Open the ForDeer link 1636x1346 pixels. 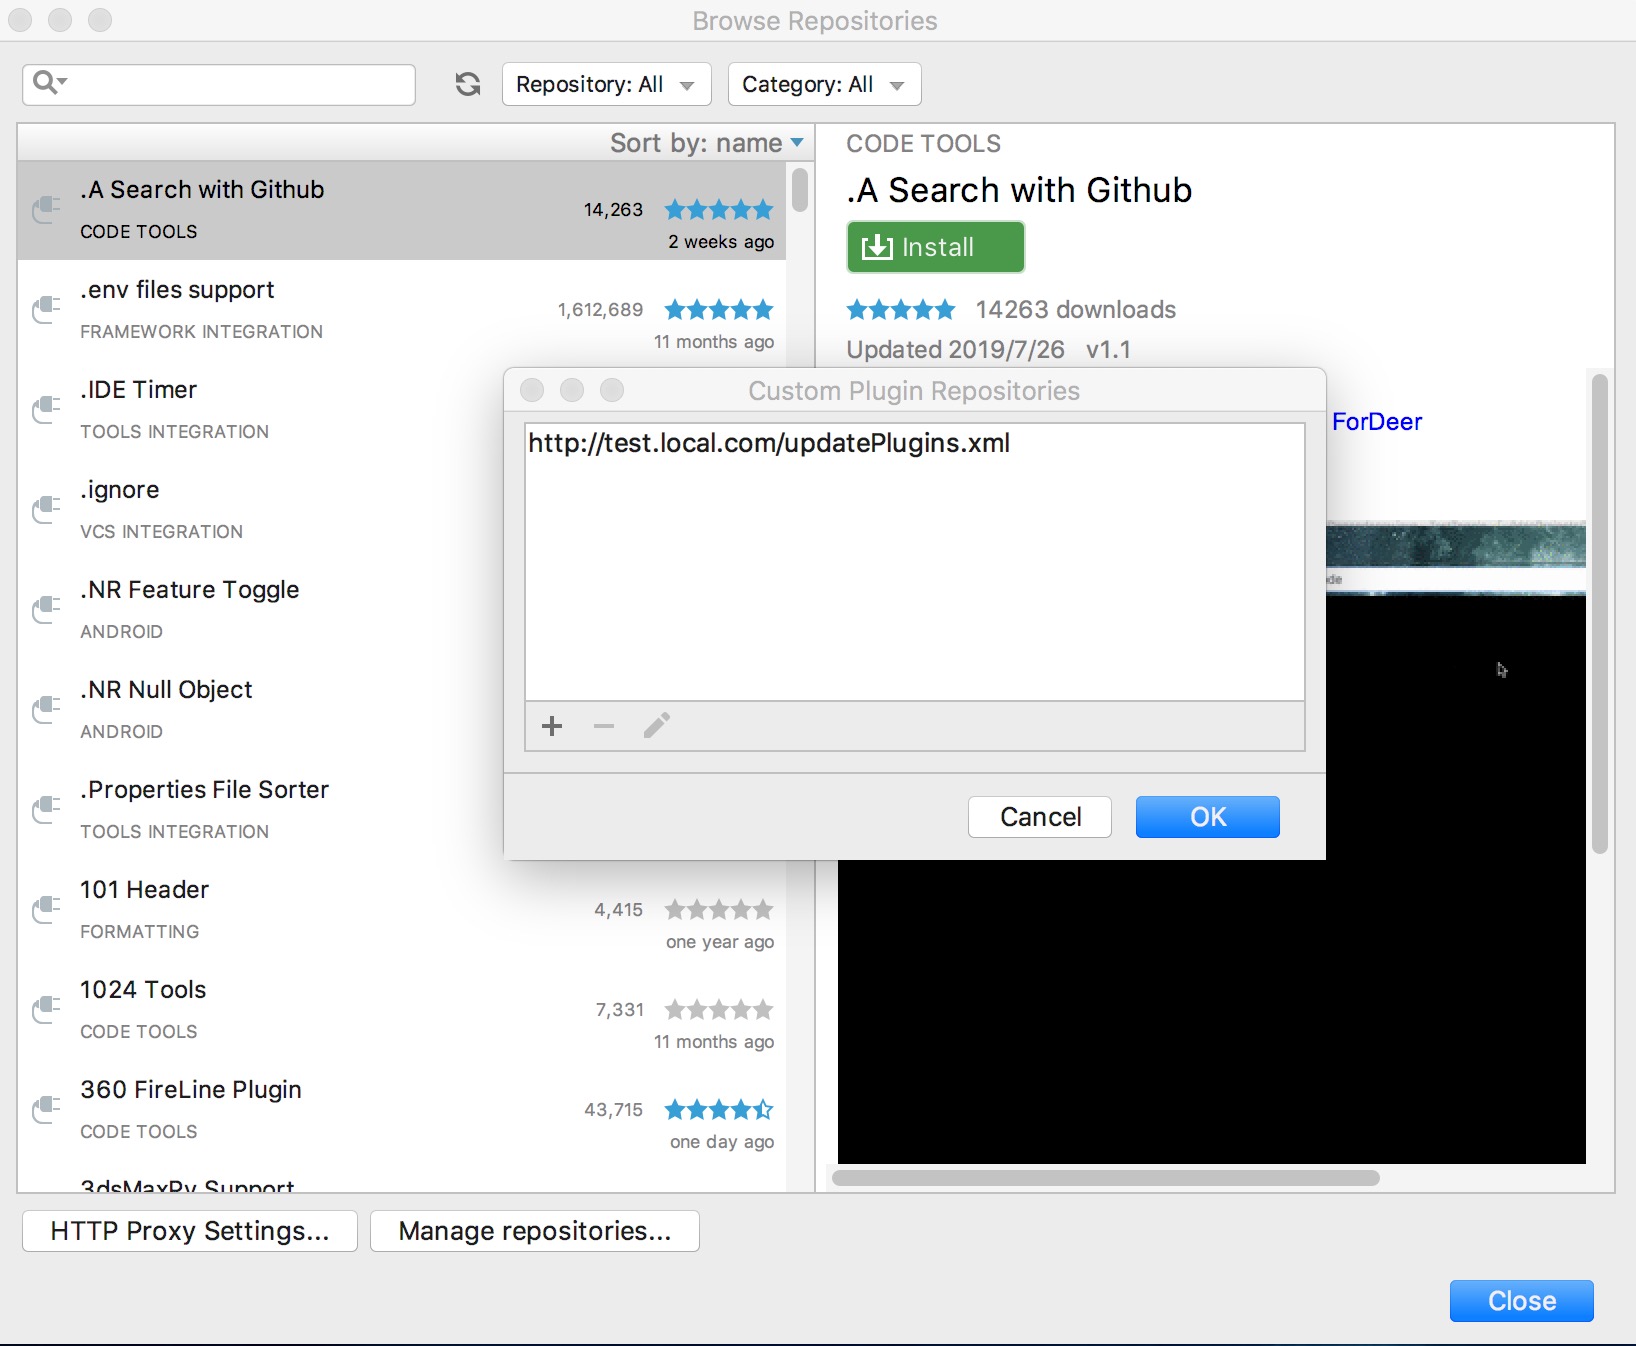tap(1377, 422)
